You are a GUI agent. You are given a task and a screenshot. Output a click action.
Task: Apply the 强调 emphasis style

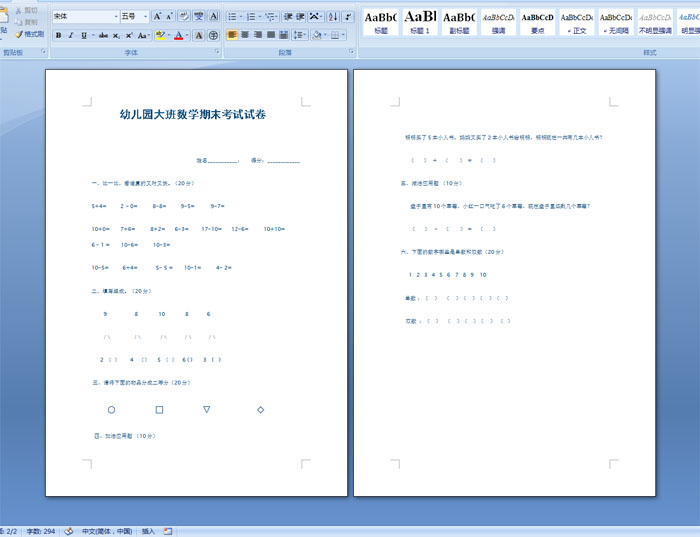click(x=498, y=22)
